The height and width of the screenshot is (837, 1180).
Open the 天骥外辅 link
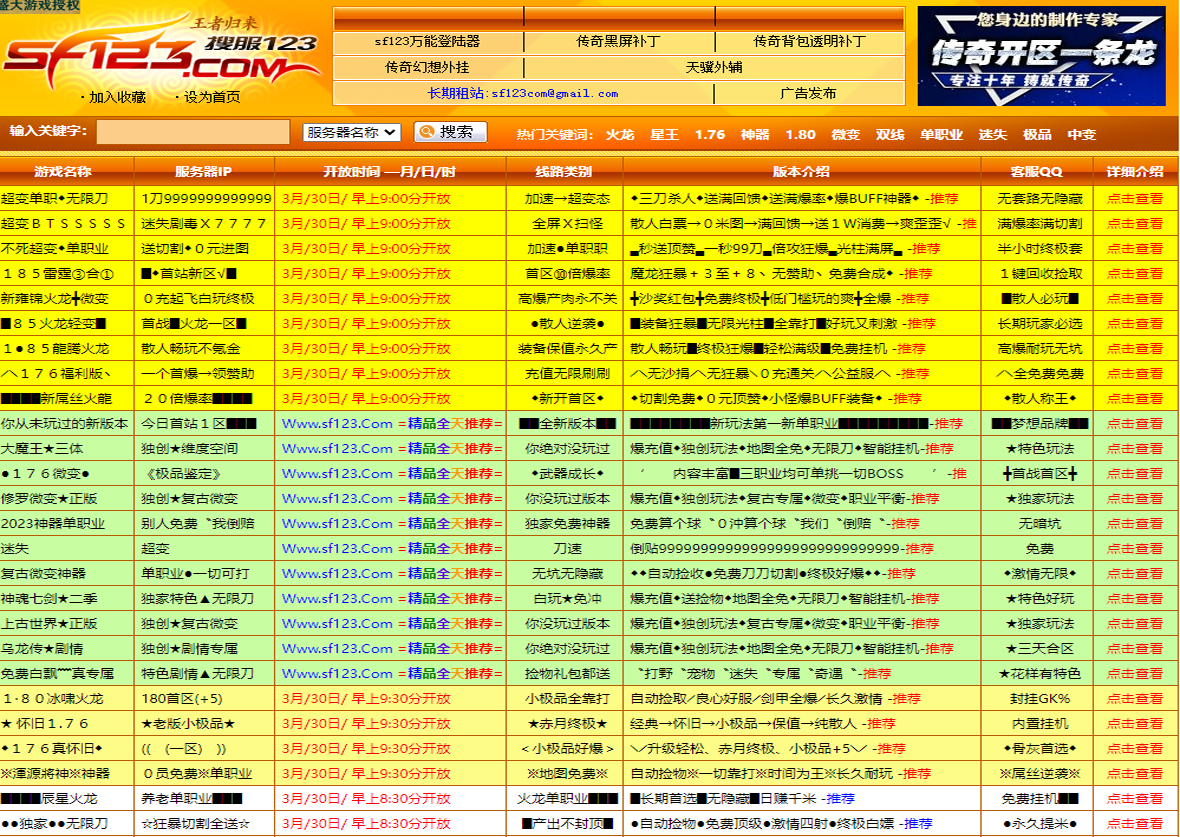tap(713, 68)
